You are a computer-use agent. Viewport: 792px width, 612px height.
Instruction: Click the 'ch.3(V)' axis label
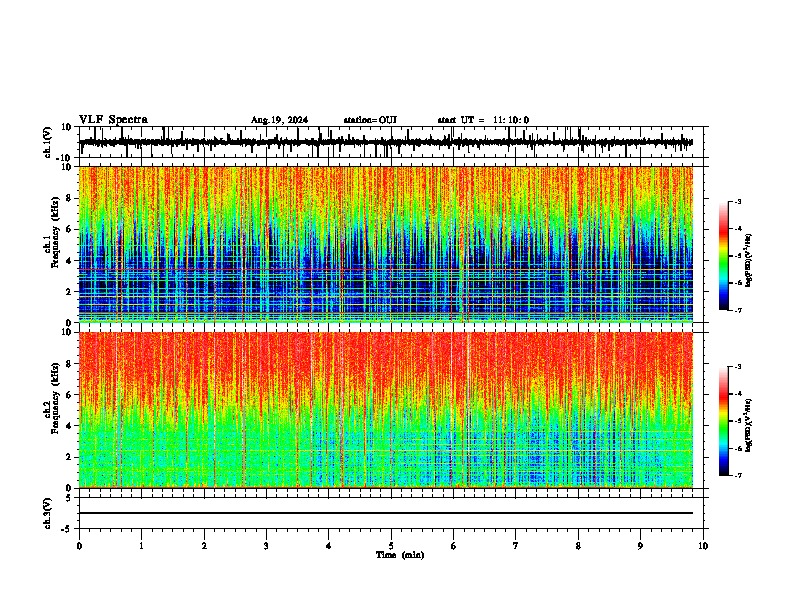click(x=47, y=514)
